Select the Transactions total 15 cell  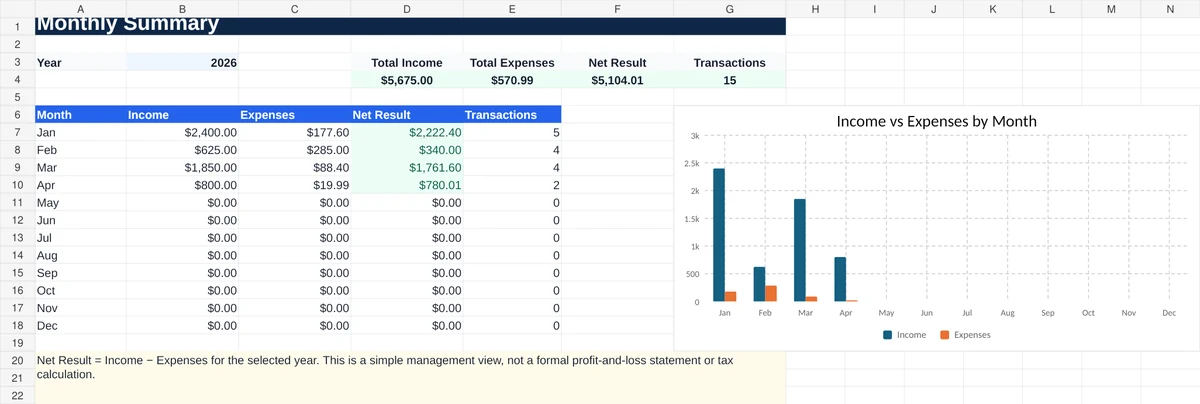[729, 80]
